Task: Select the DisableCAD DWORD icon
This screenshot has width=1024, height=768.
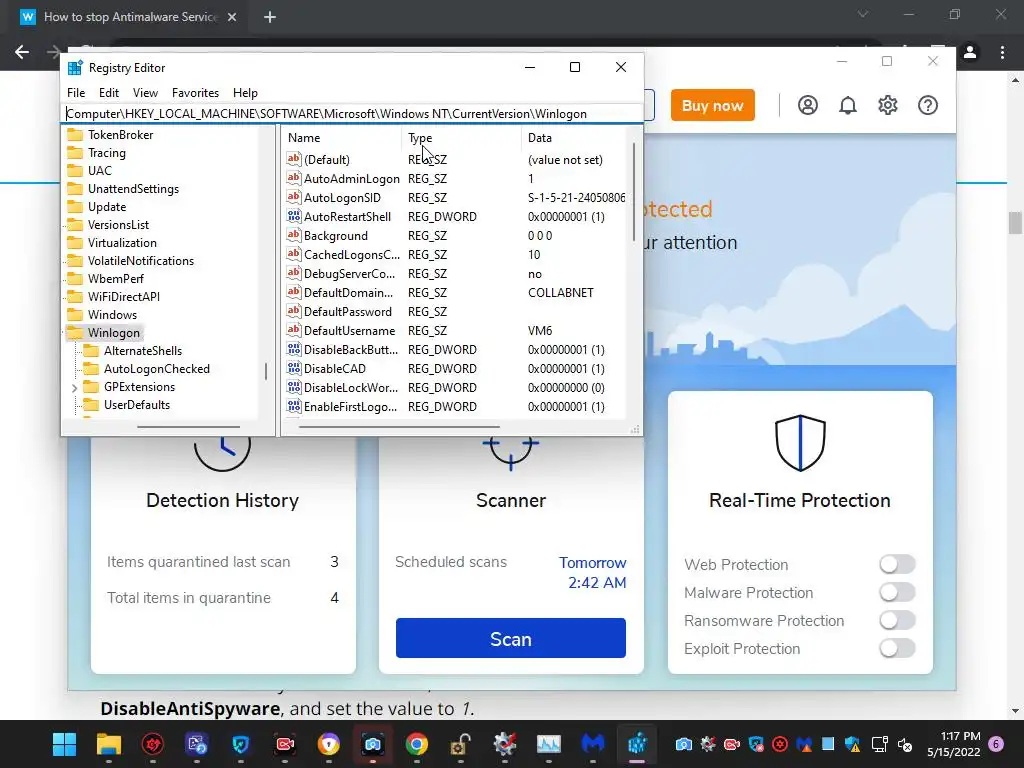Action: (294, 368)
